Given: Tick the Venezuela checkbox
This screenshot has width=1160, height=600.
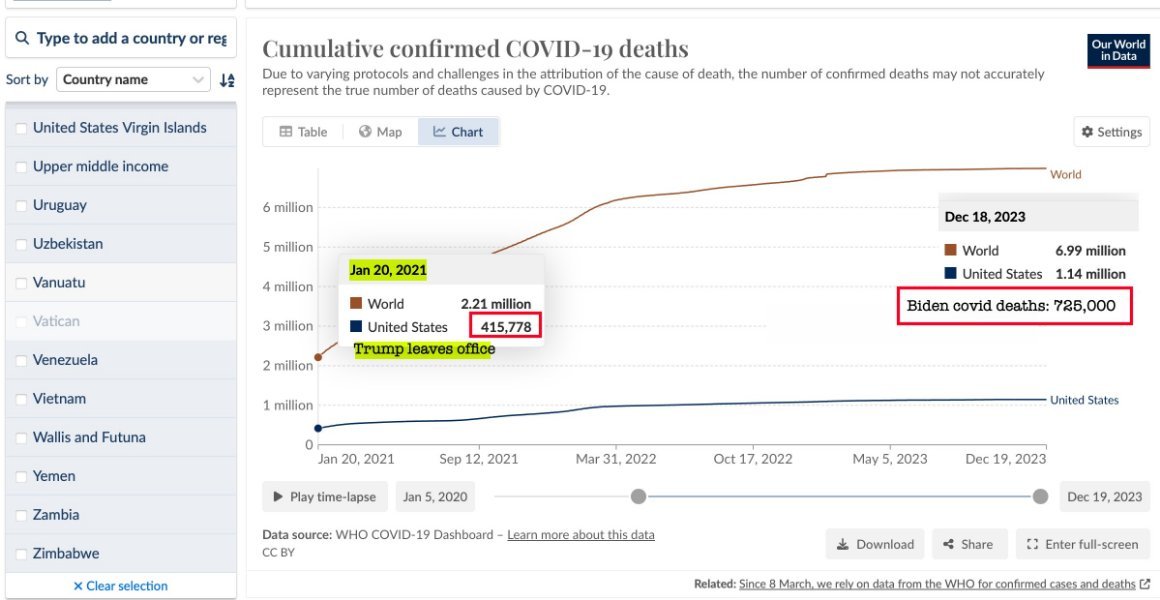Looking at the screenshot, I should point(21,360).
